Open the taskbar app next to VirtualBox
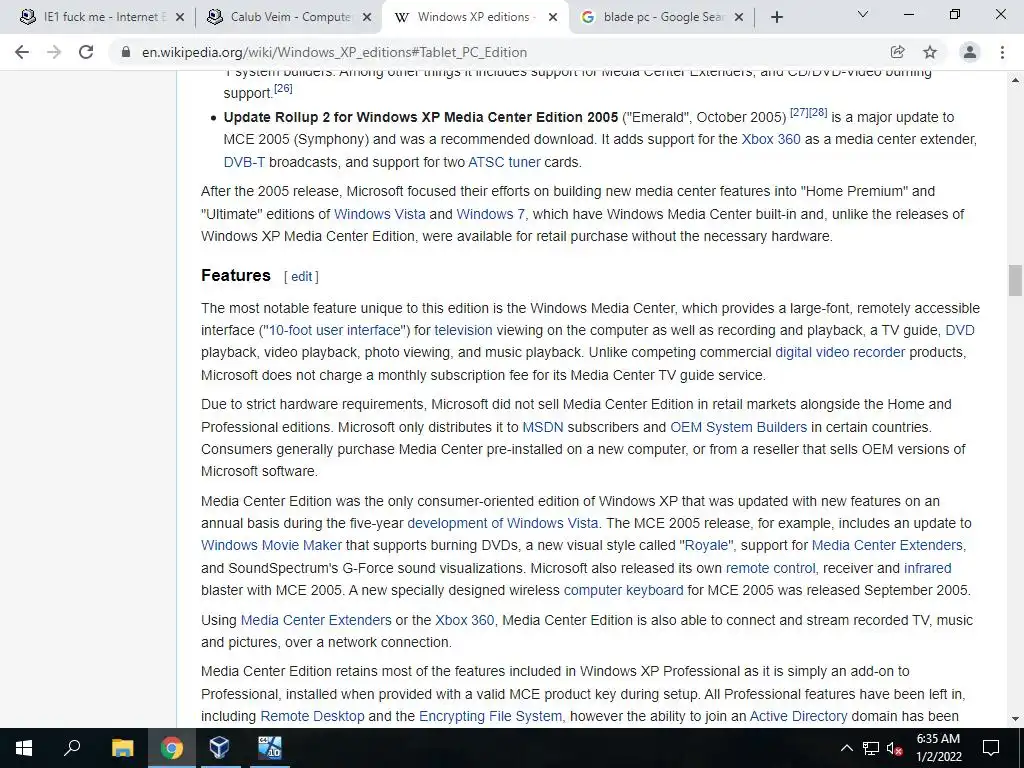This screenshot has height=768, width=1024. (x=269, y=748)
